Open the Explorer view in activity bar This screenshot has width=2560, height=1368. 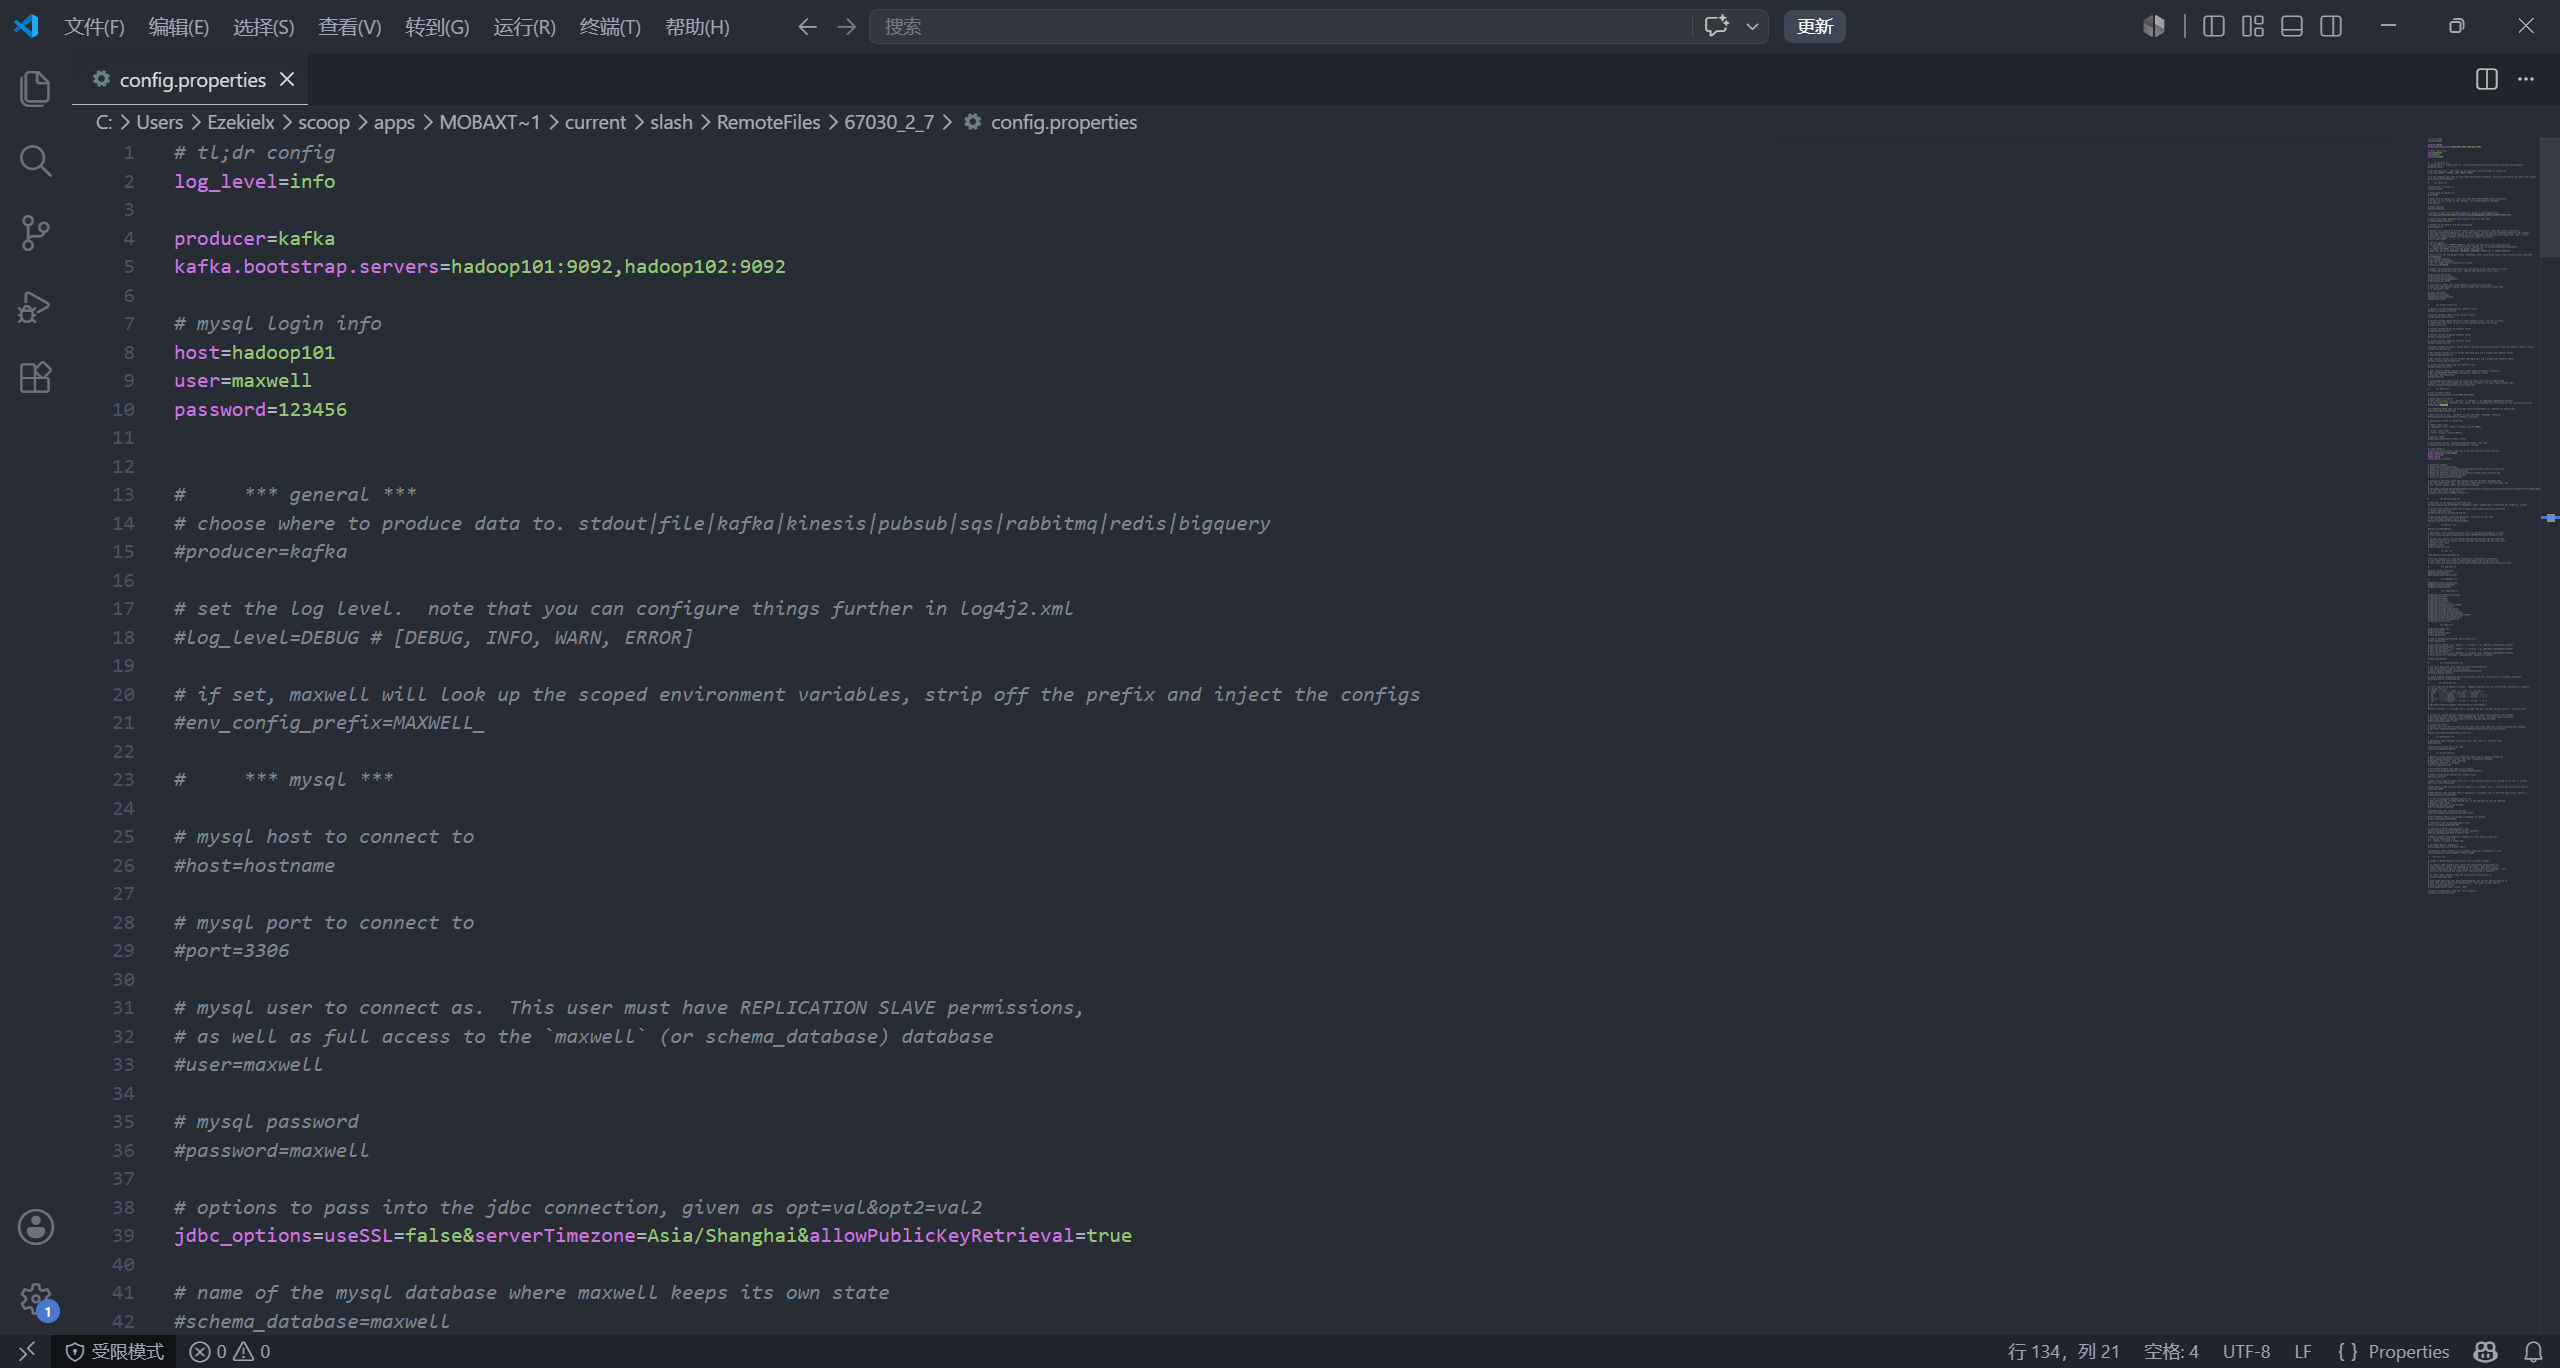pos(35,88)
